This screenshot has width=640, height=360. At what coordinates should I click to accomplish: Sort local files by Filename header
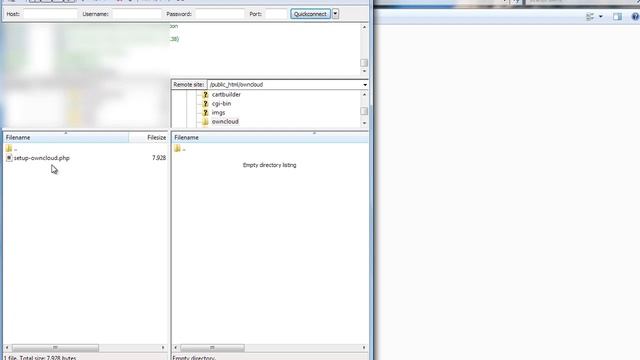(x=66, y=138)
